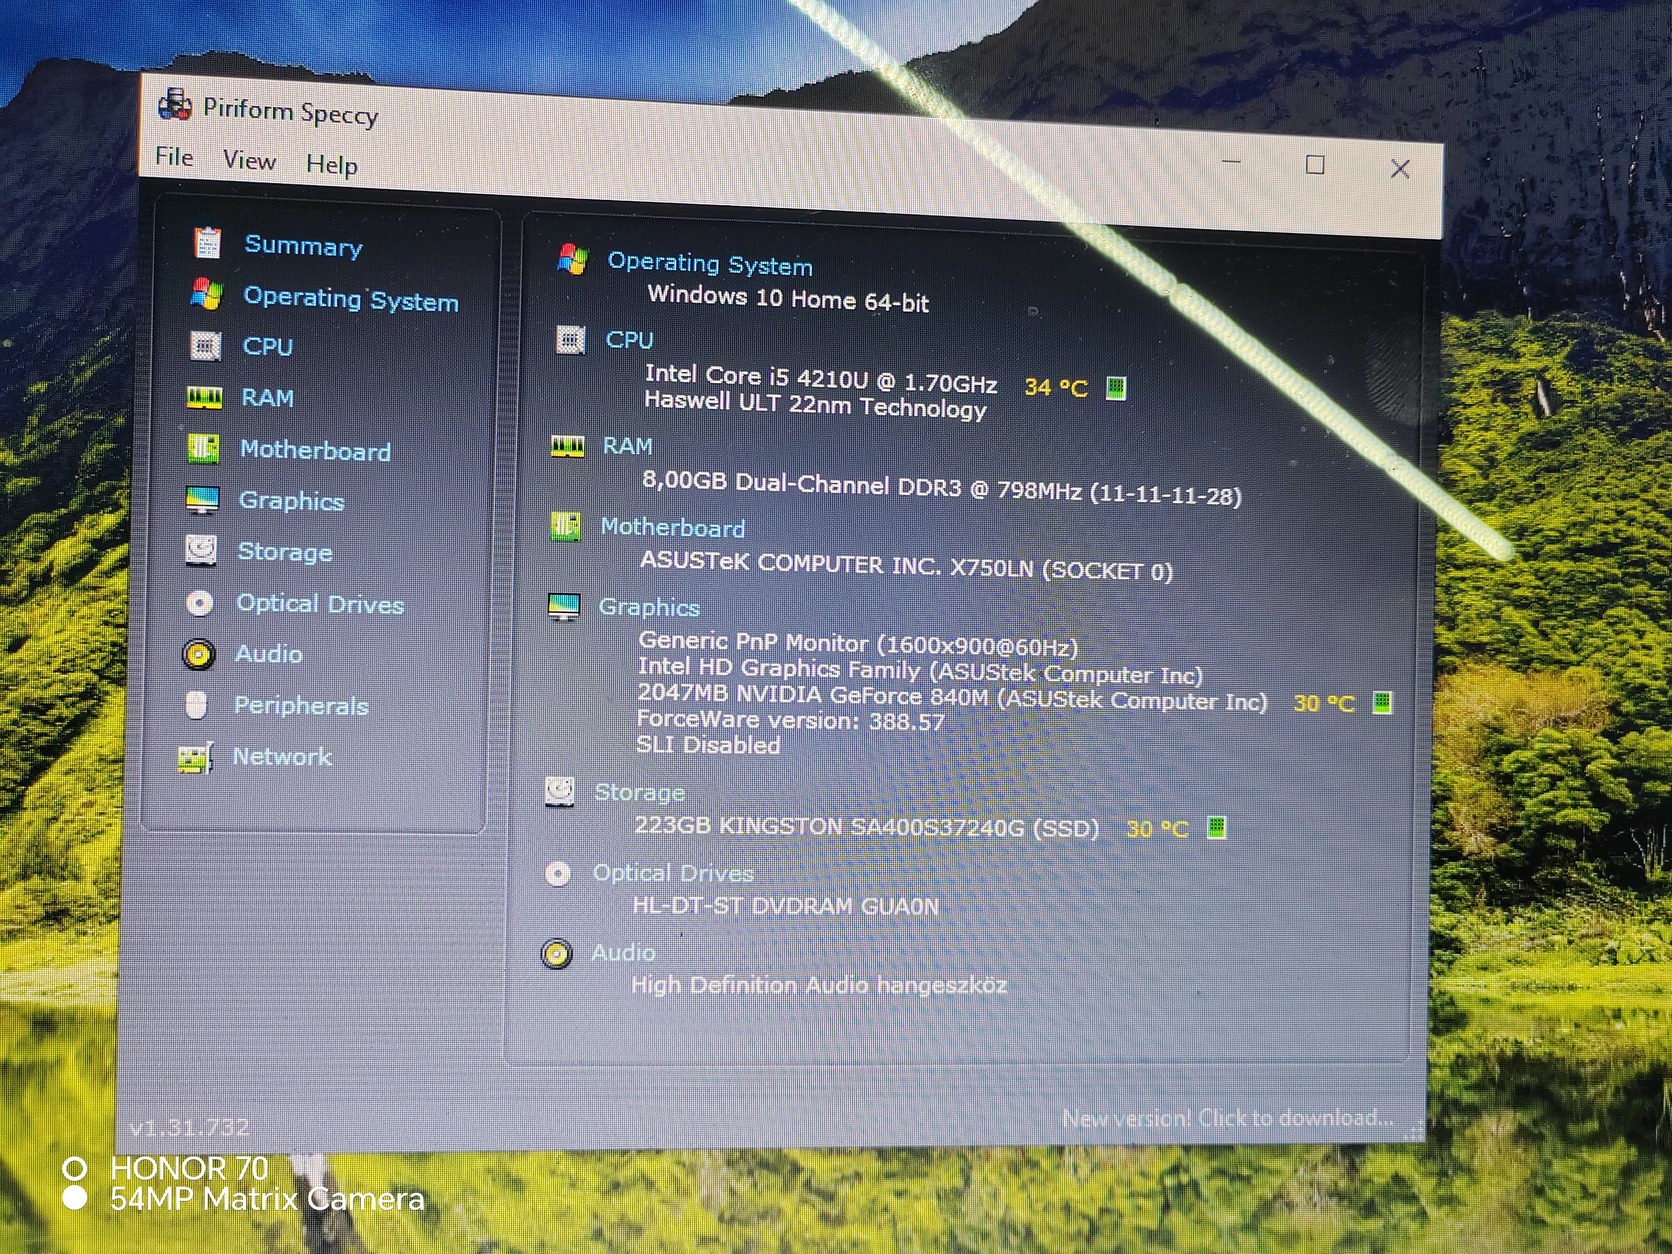This screenshot has width=1672, height=1254.
Task: Click the Windows flag icon in summary pane
Action: [x=573, y=258]
